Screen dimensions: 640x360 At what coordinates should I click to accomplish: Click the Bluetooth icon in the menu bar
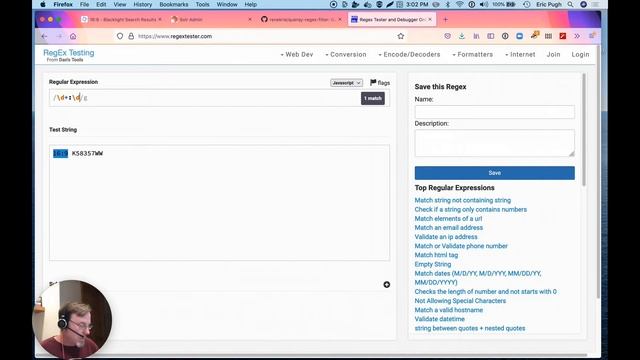coord(448,4)
